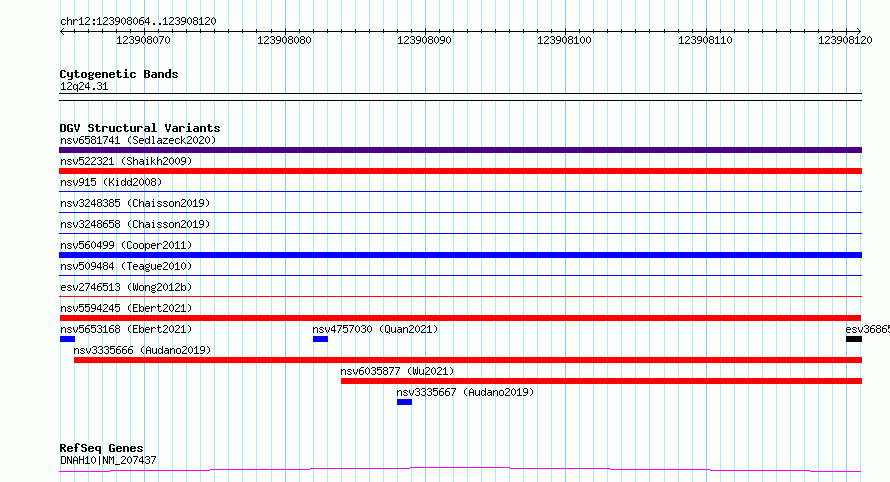The height and width of the screenshot is (482, 890).
Task: Select the DNAH10|NM_207437 gene label
Action: tap(108, 460)
